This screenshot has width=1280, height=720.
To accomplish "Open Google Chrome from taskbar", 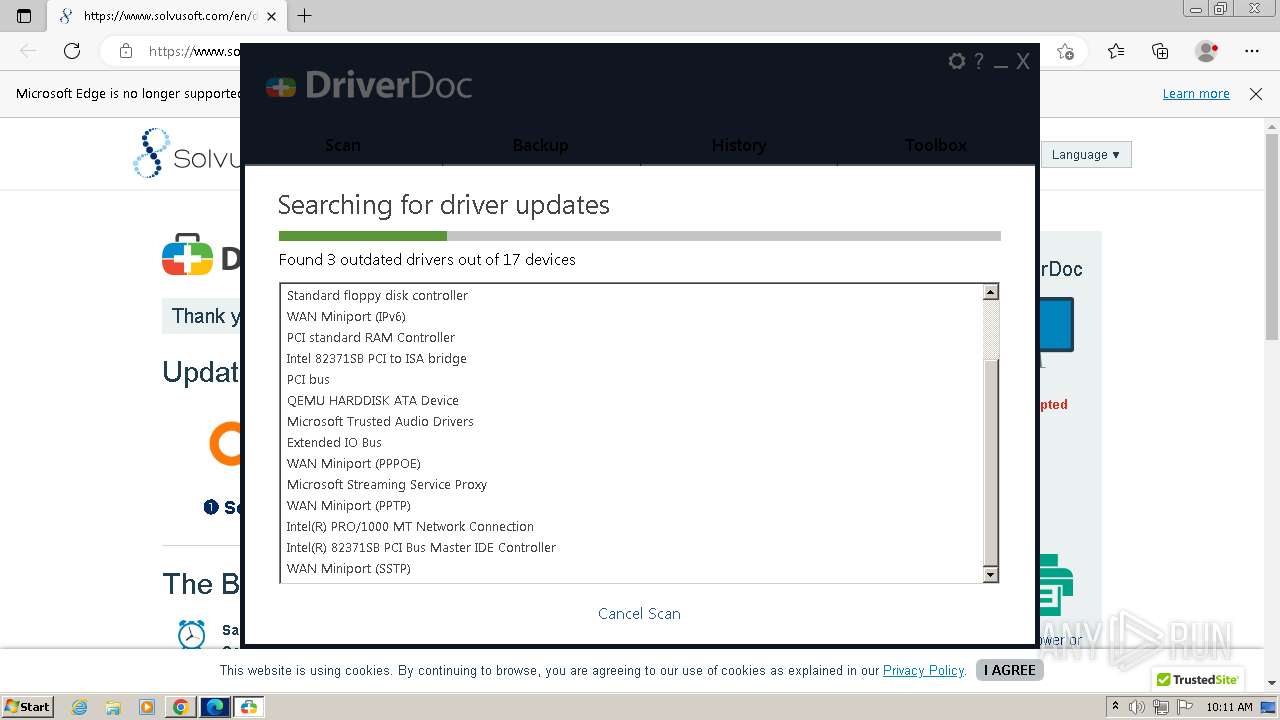I will (x=180, y=707).
